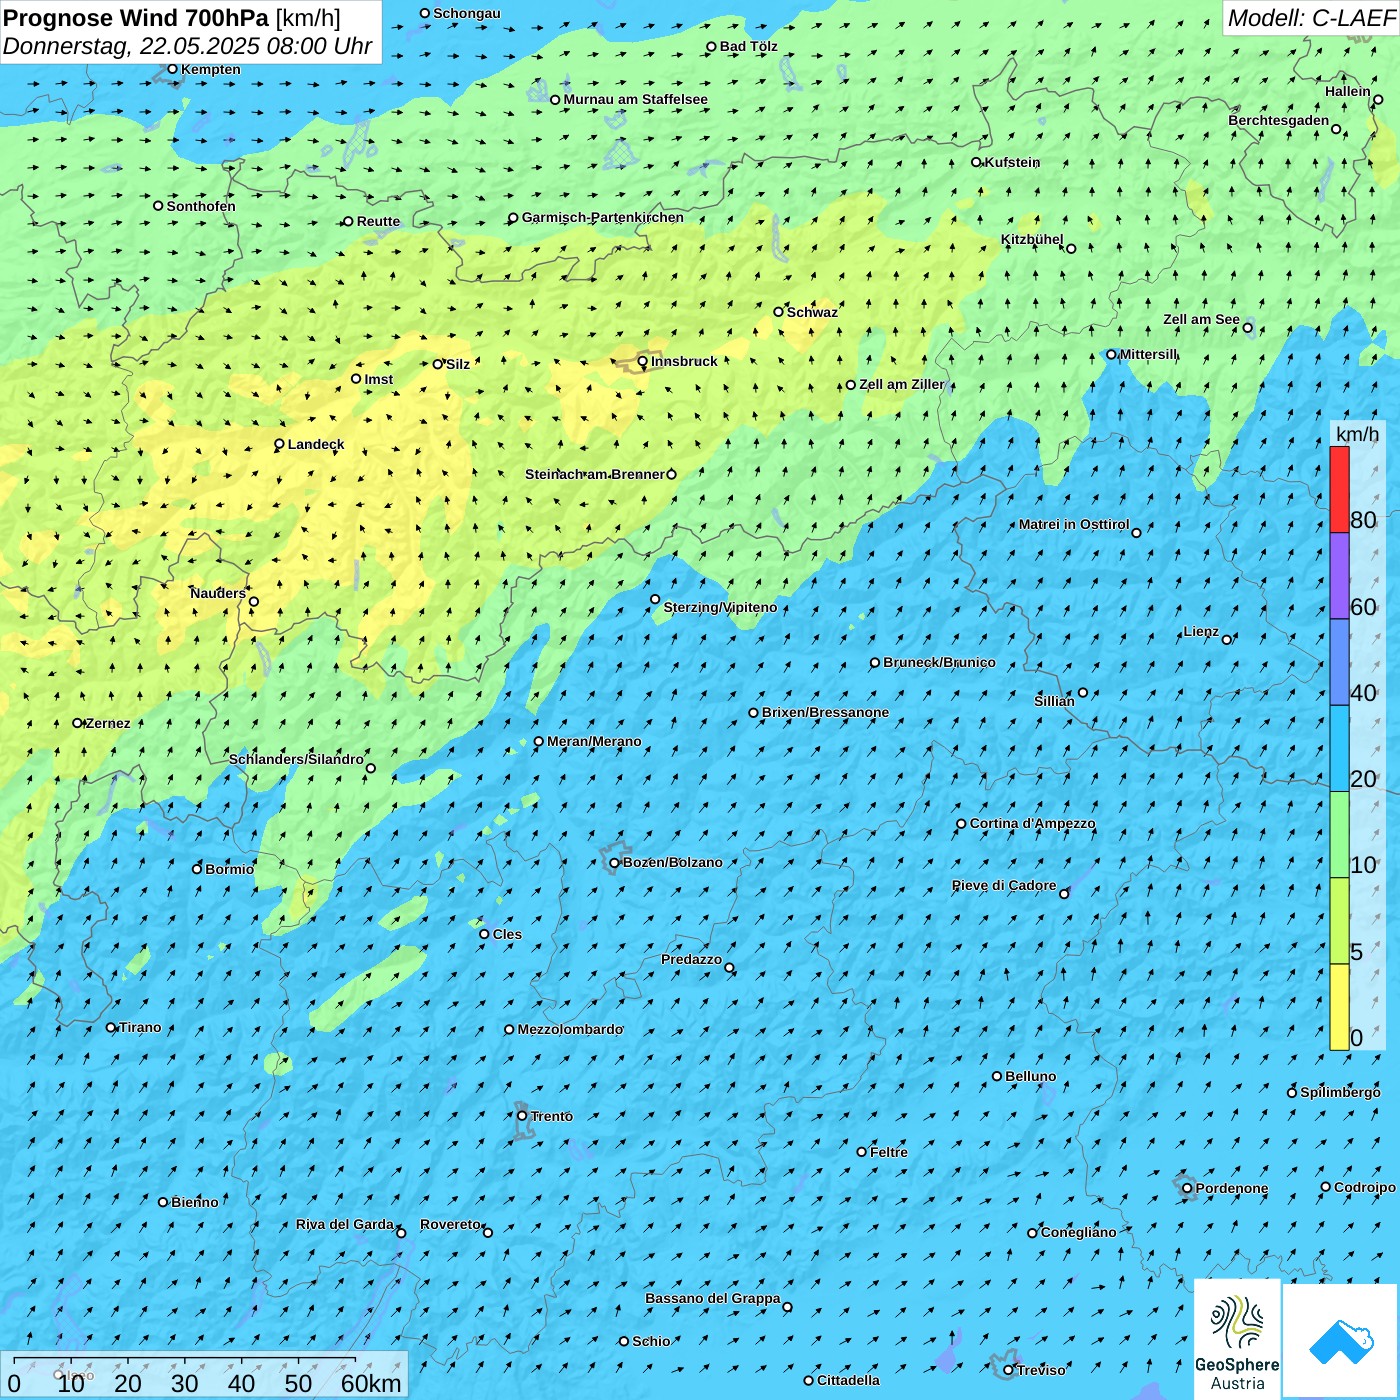Screen dimensions: 1400x1400
Task: Click the Lienz location dot
Action: [1227, 639]
